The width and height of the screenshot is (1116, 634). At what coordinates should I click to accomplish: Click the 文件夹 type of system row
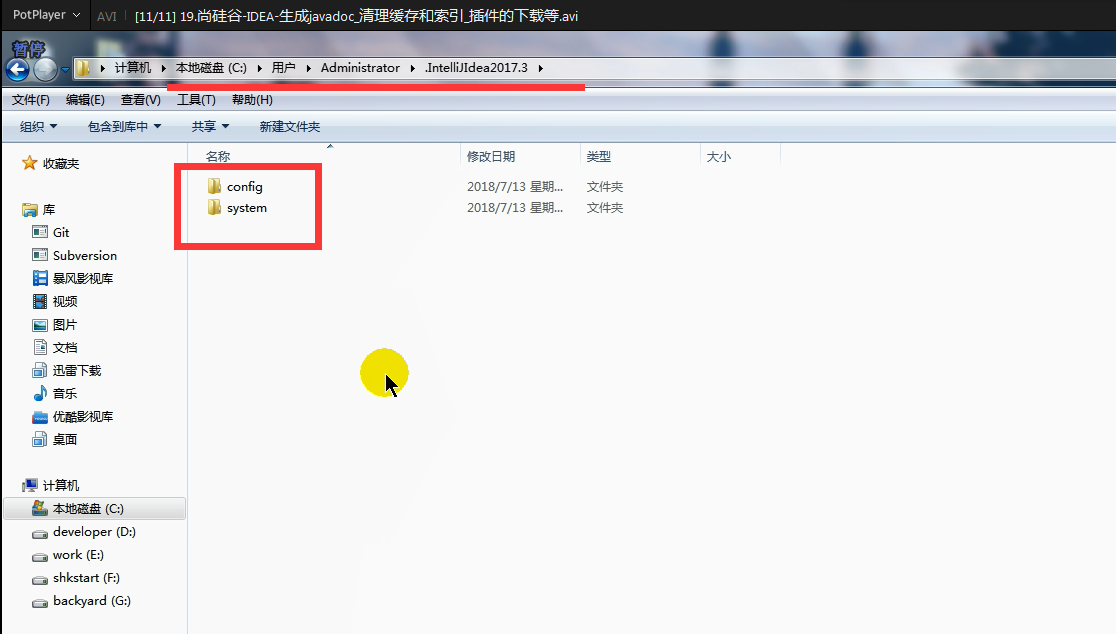pos(604,208)
